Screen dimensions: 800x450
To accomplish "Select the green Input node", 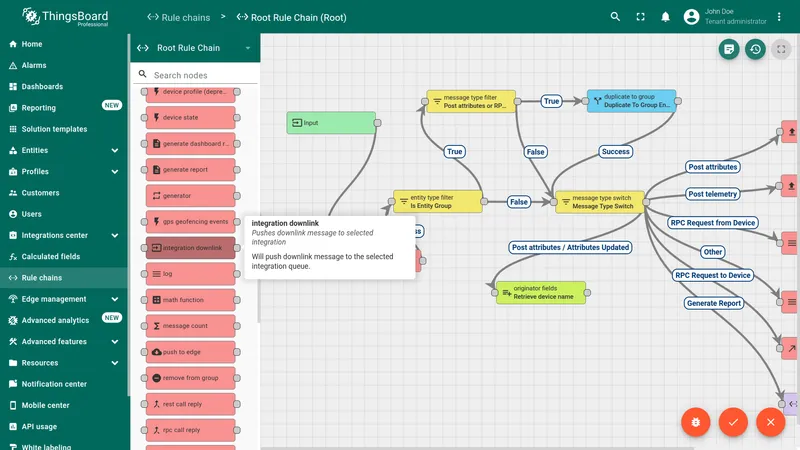I will click(331, 123).
